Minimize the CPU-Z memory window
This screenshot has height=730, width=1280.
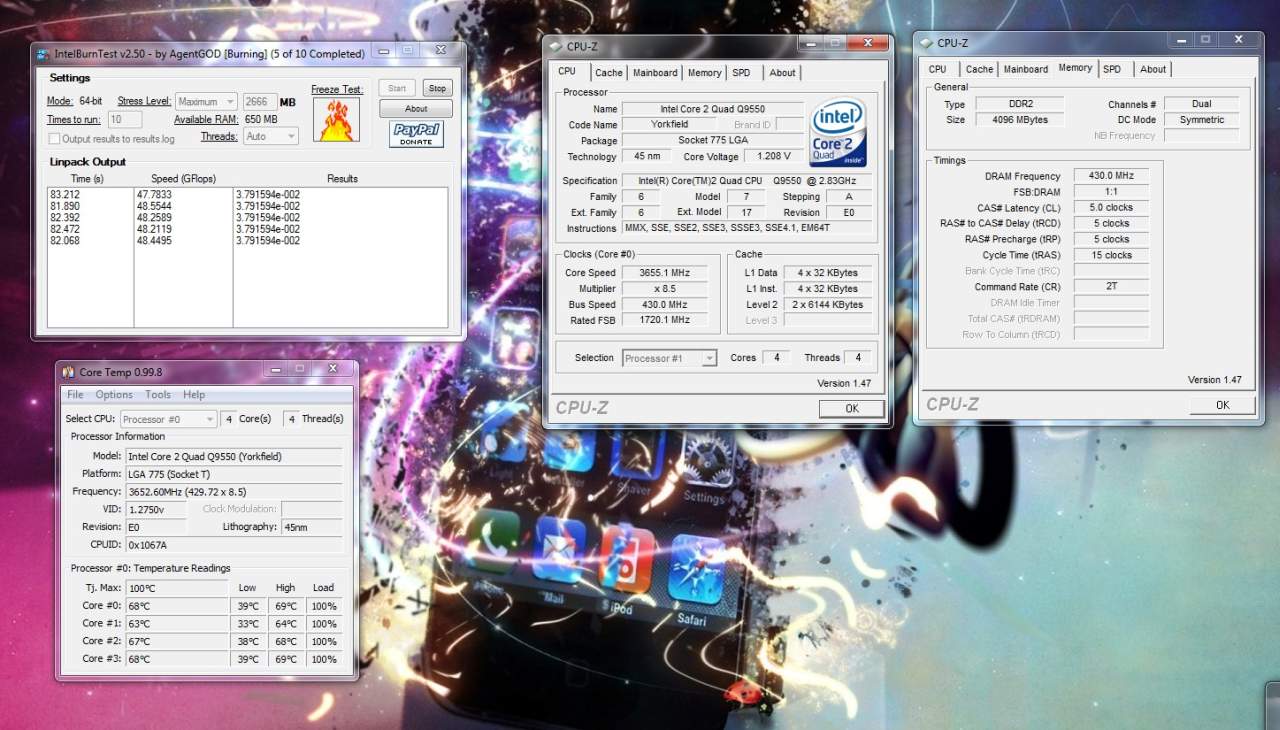coord(1183,40)
